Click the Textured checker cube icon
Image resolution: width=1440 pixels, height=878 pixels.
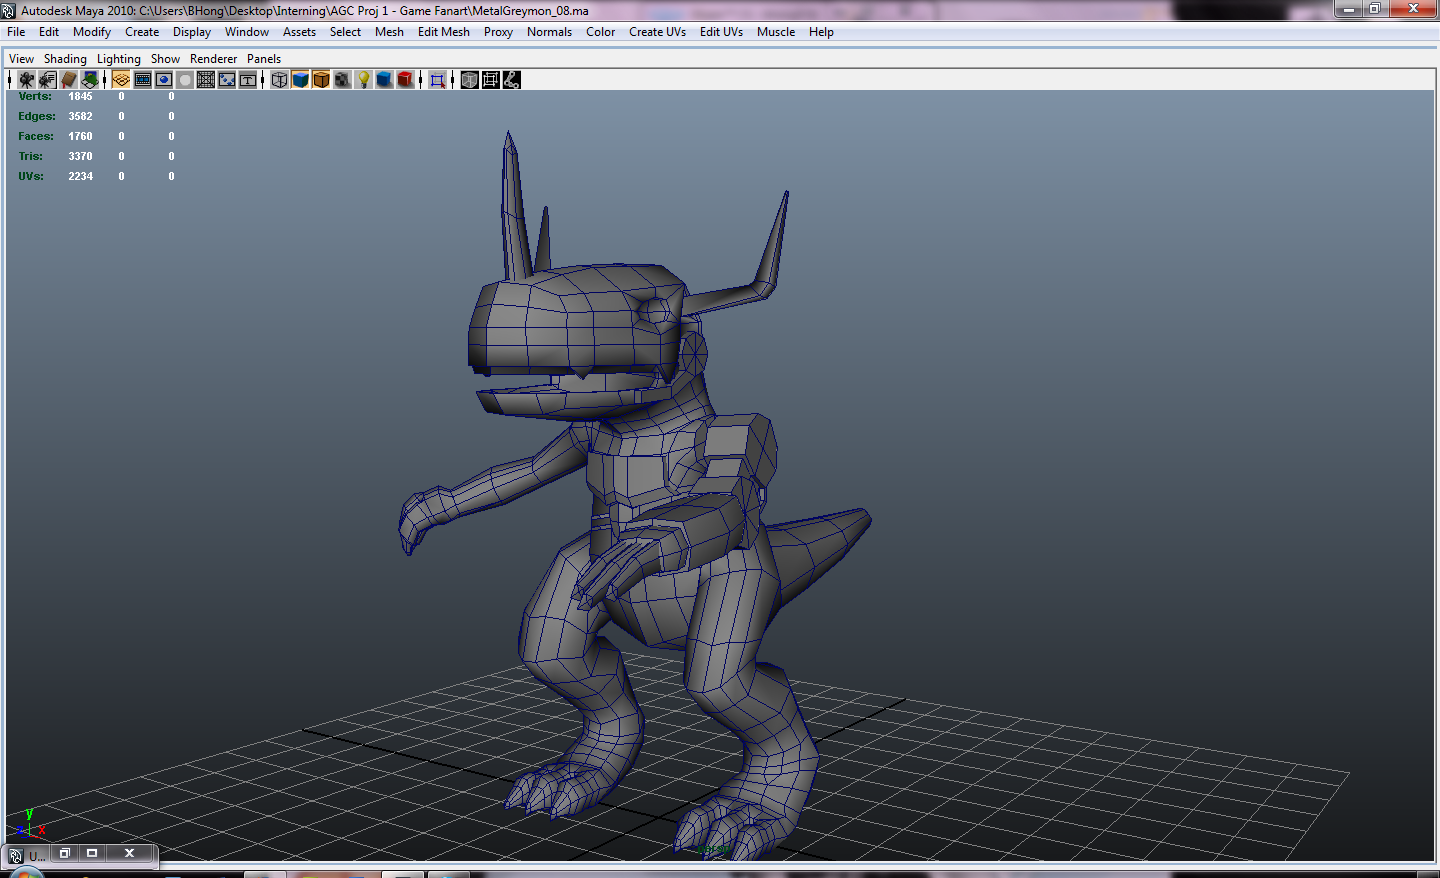tap(342, 80)
